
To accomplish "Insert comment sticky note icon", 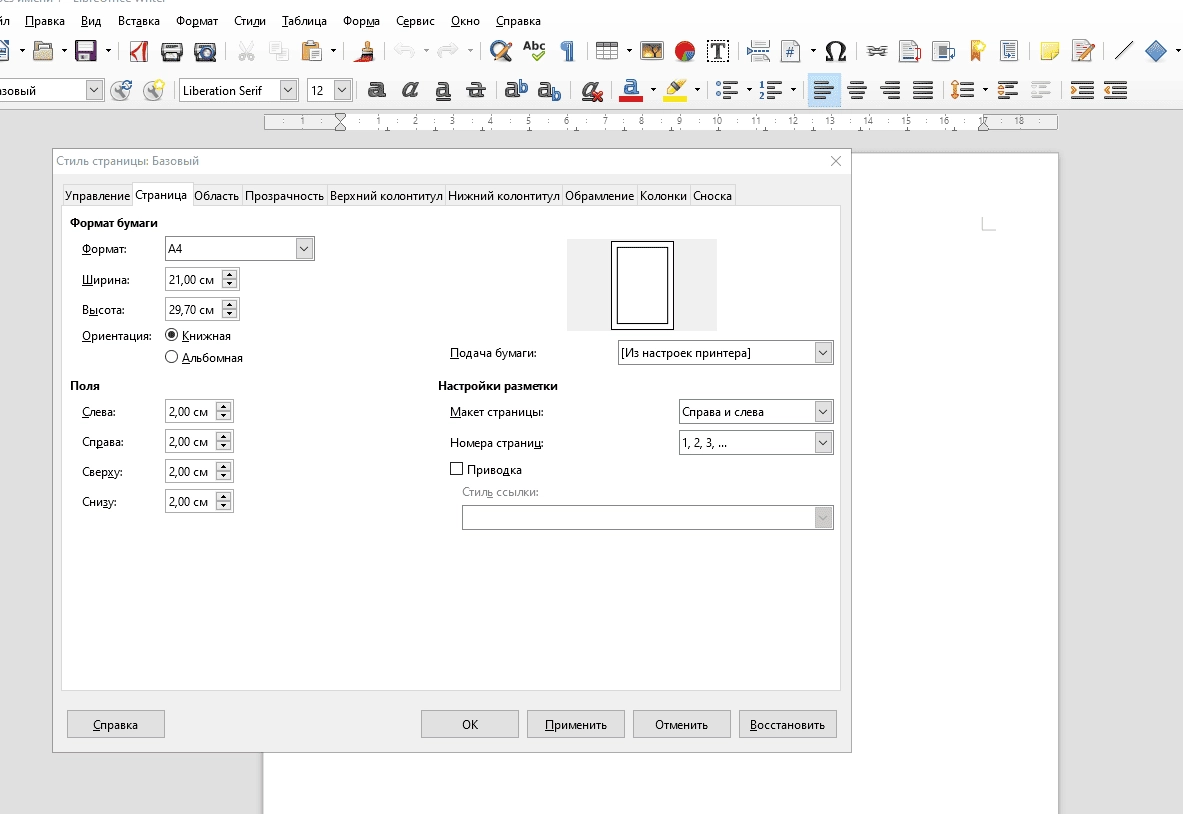I will coord(1049,51).
